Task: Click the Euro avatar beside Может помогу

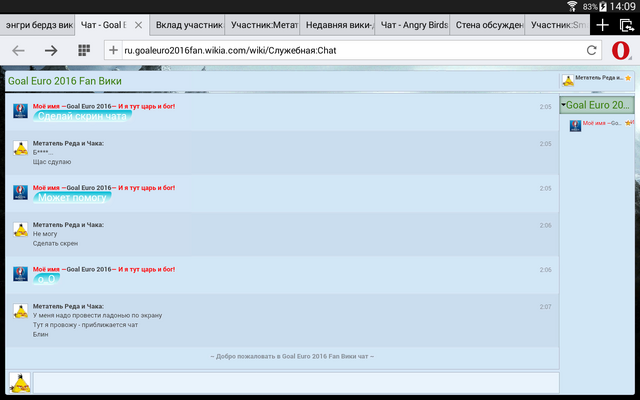Action: (x=20, y=192)
